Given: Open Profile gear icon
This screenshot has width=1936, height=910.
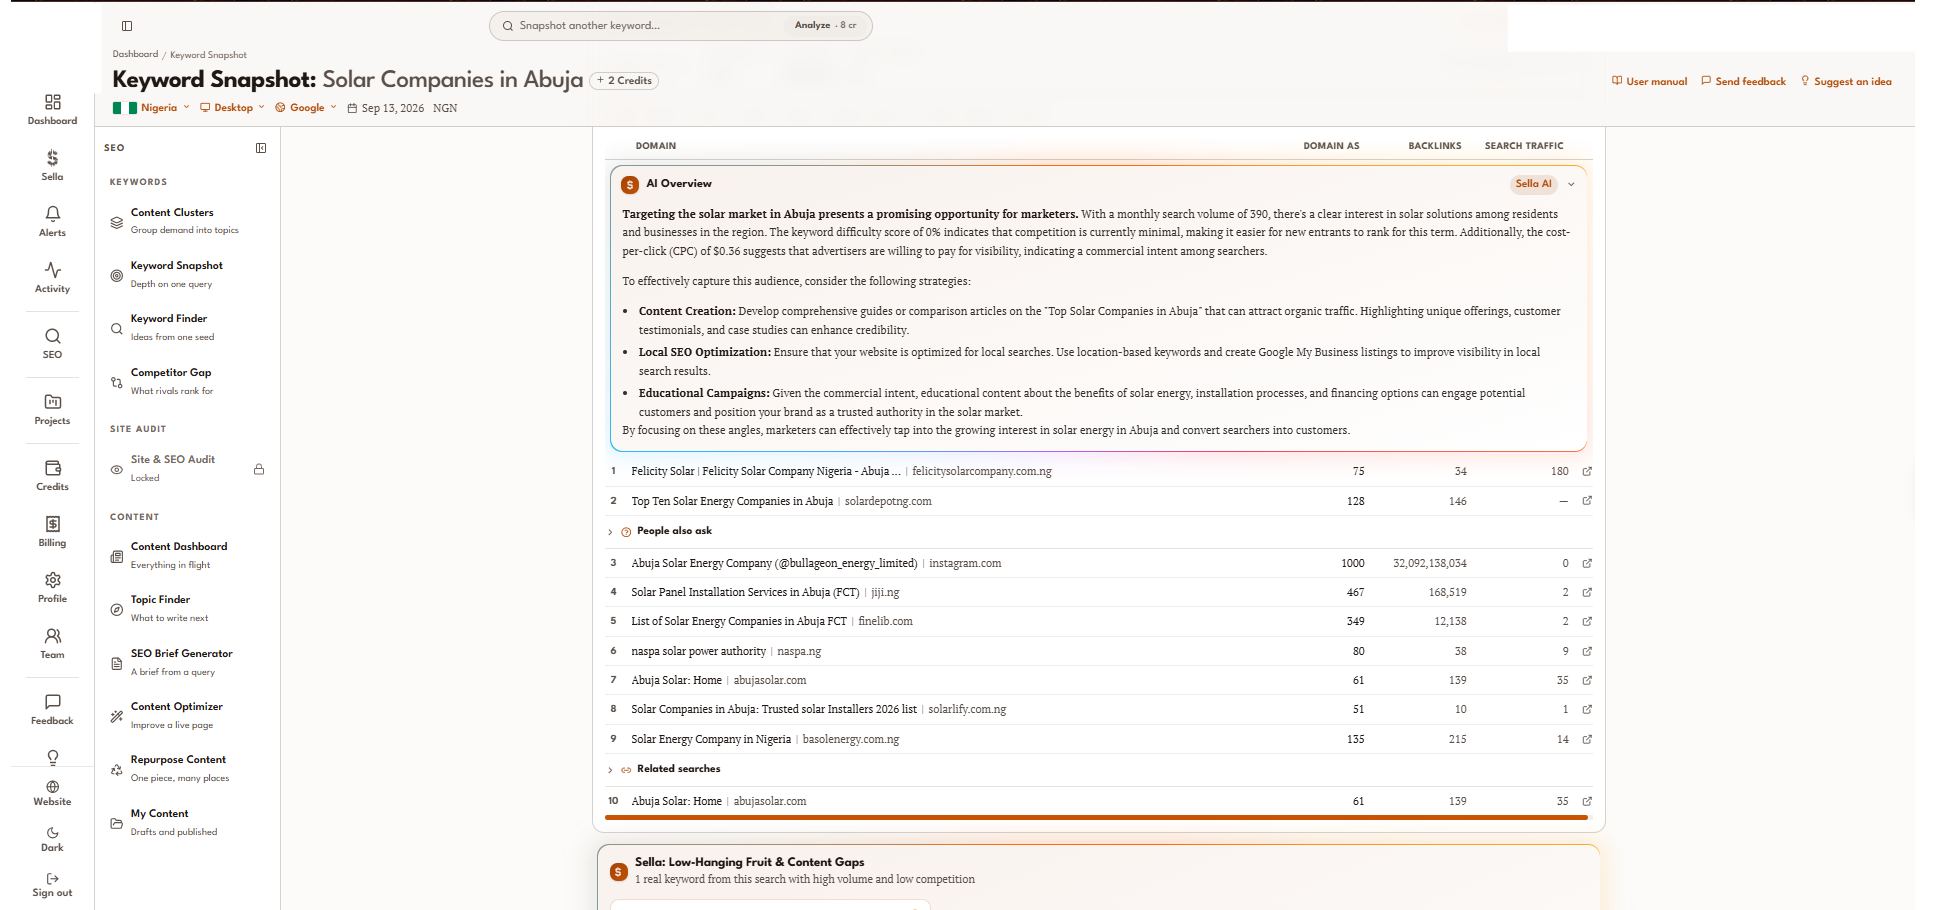Looking at the screenshot, I should click(53, 580).
